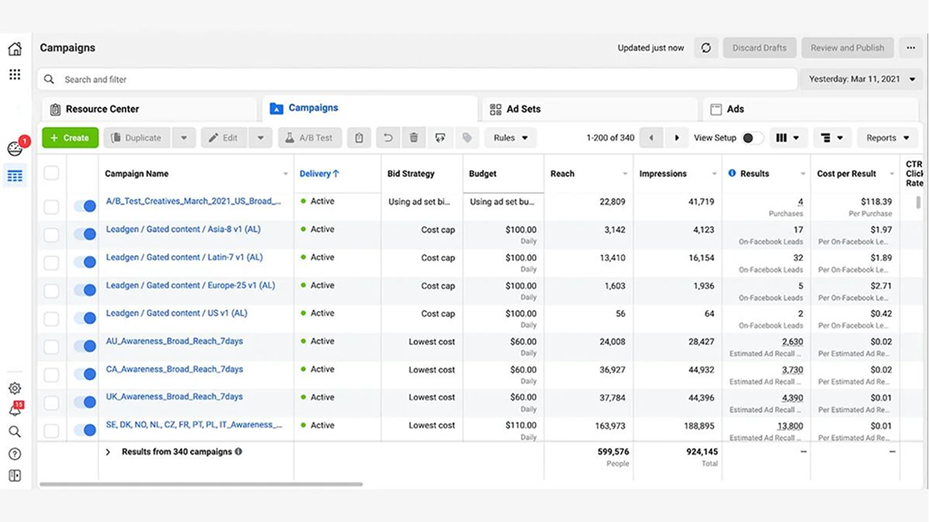Image resolution: width=929 pixels, height=522 pixels.
Task: Click the settings gear in the sidebar
Action: (15, 388)
